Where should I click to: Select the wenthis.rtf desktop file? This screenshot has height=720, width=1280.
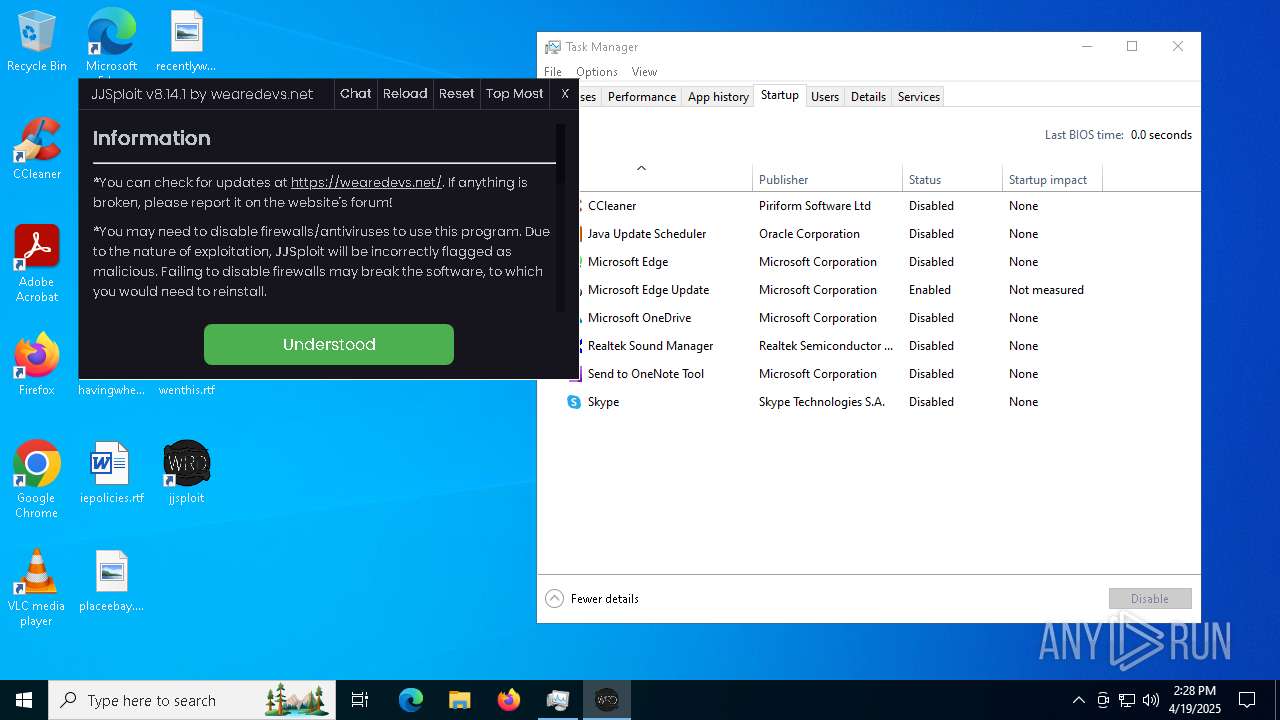pyautogui.click(x=186, y=390)
